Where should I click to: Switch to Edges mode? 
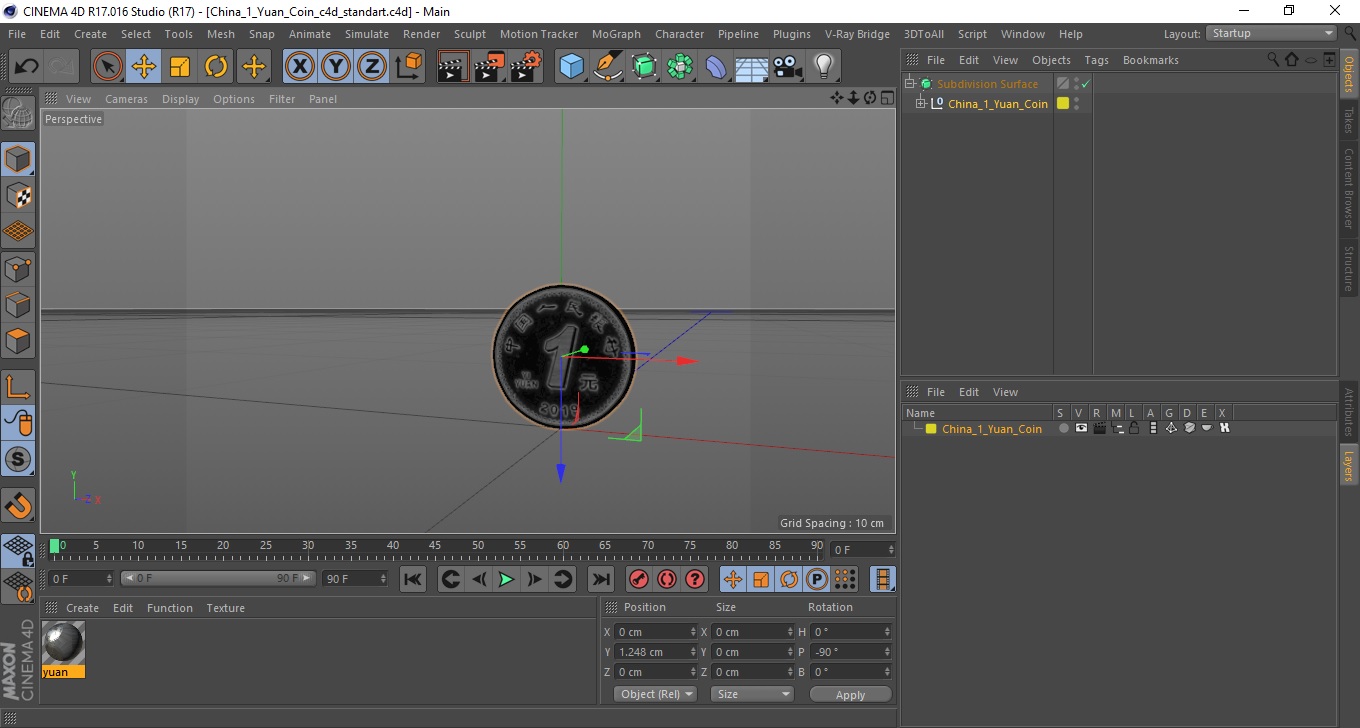(19, 304)
